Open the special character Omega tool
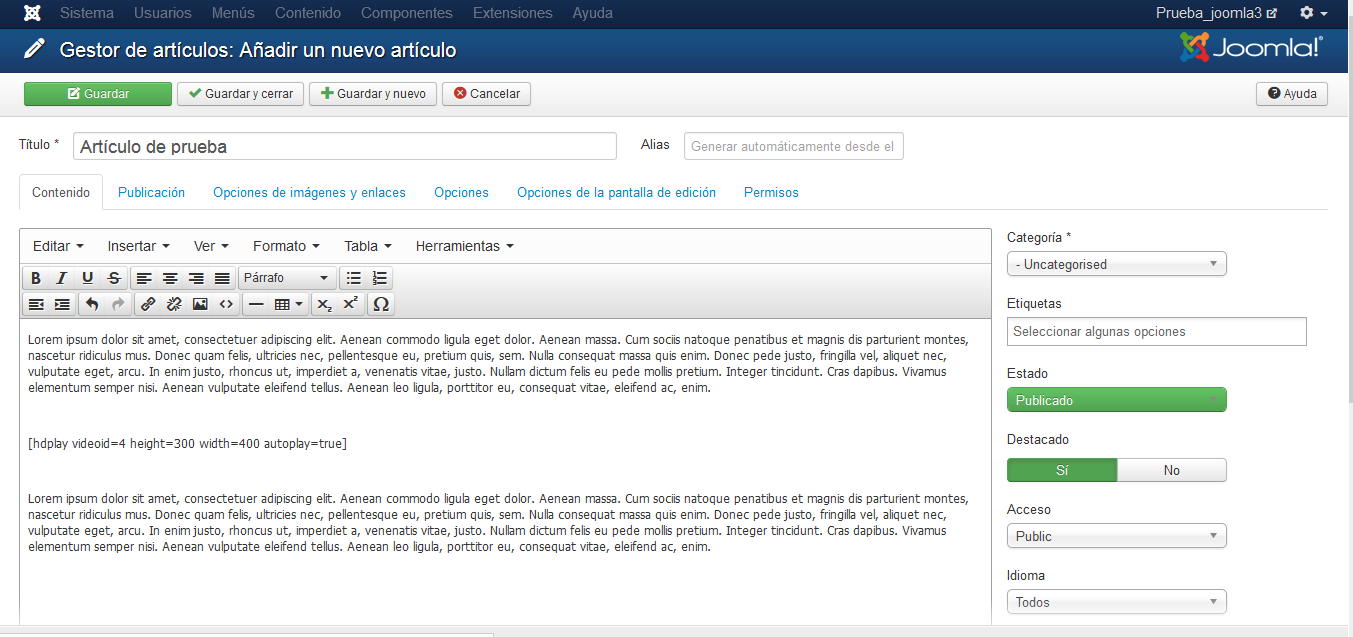1353x637 pixels. (x=380, y=304)
